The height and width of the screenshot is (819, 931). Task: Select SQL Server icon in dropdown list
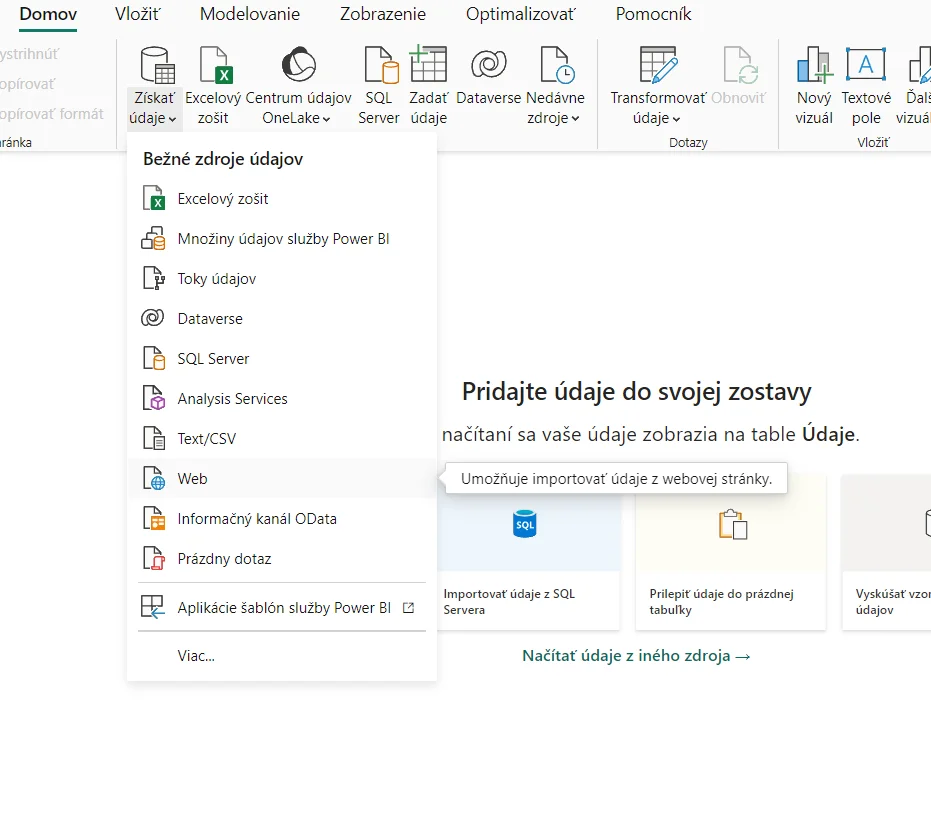pos(154,358)
